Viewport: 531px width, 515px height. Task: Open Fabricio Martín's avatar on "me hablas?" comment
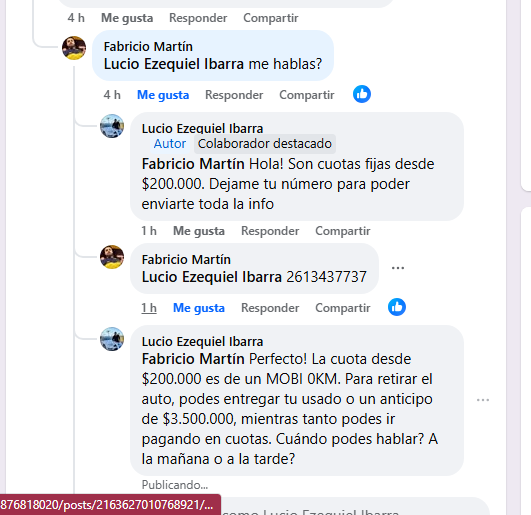[x=74, y=48]
